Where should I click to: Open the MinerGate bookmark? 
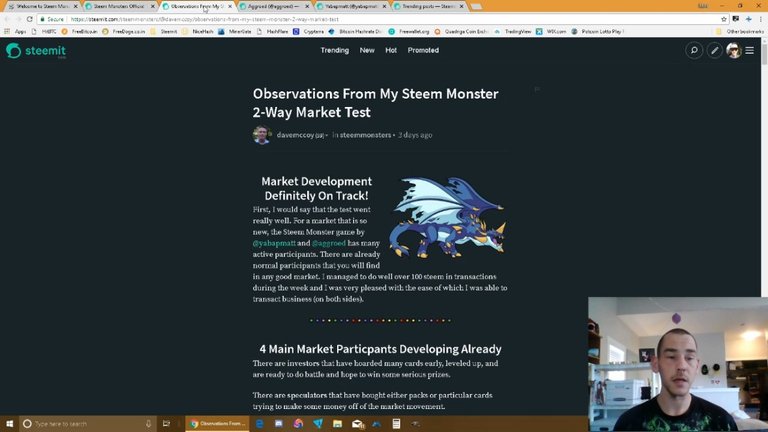[235, 31]
